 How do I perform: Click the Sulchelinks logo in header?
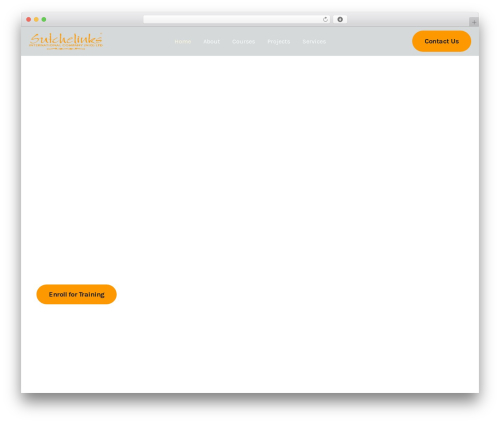pyautogui.click(x=66, y=41)
